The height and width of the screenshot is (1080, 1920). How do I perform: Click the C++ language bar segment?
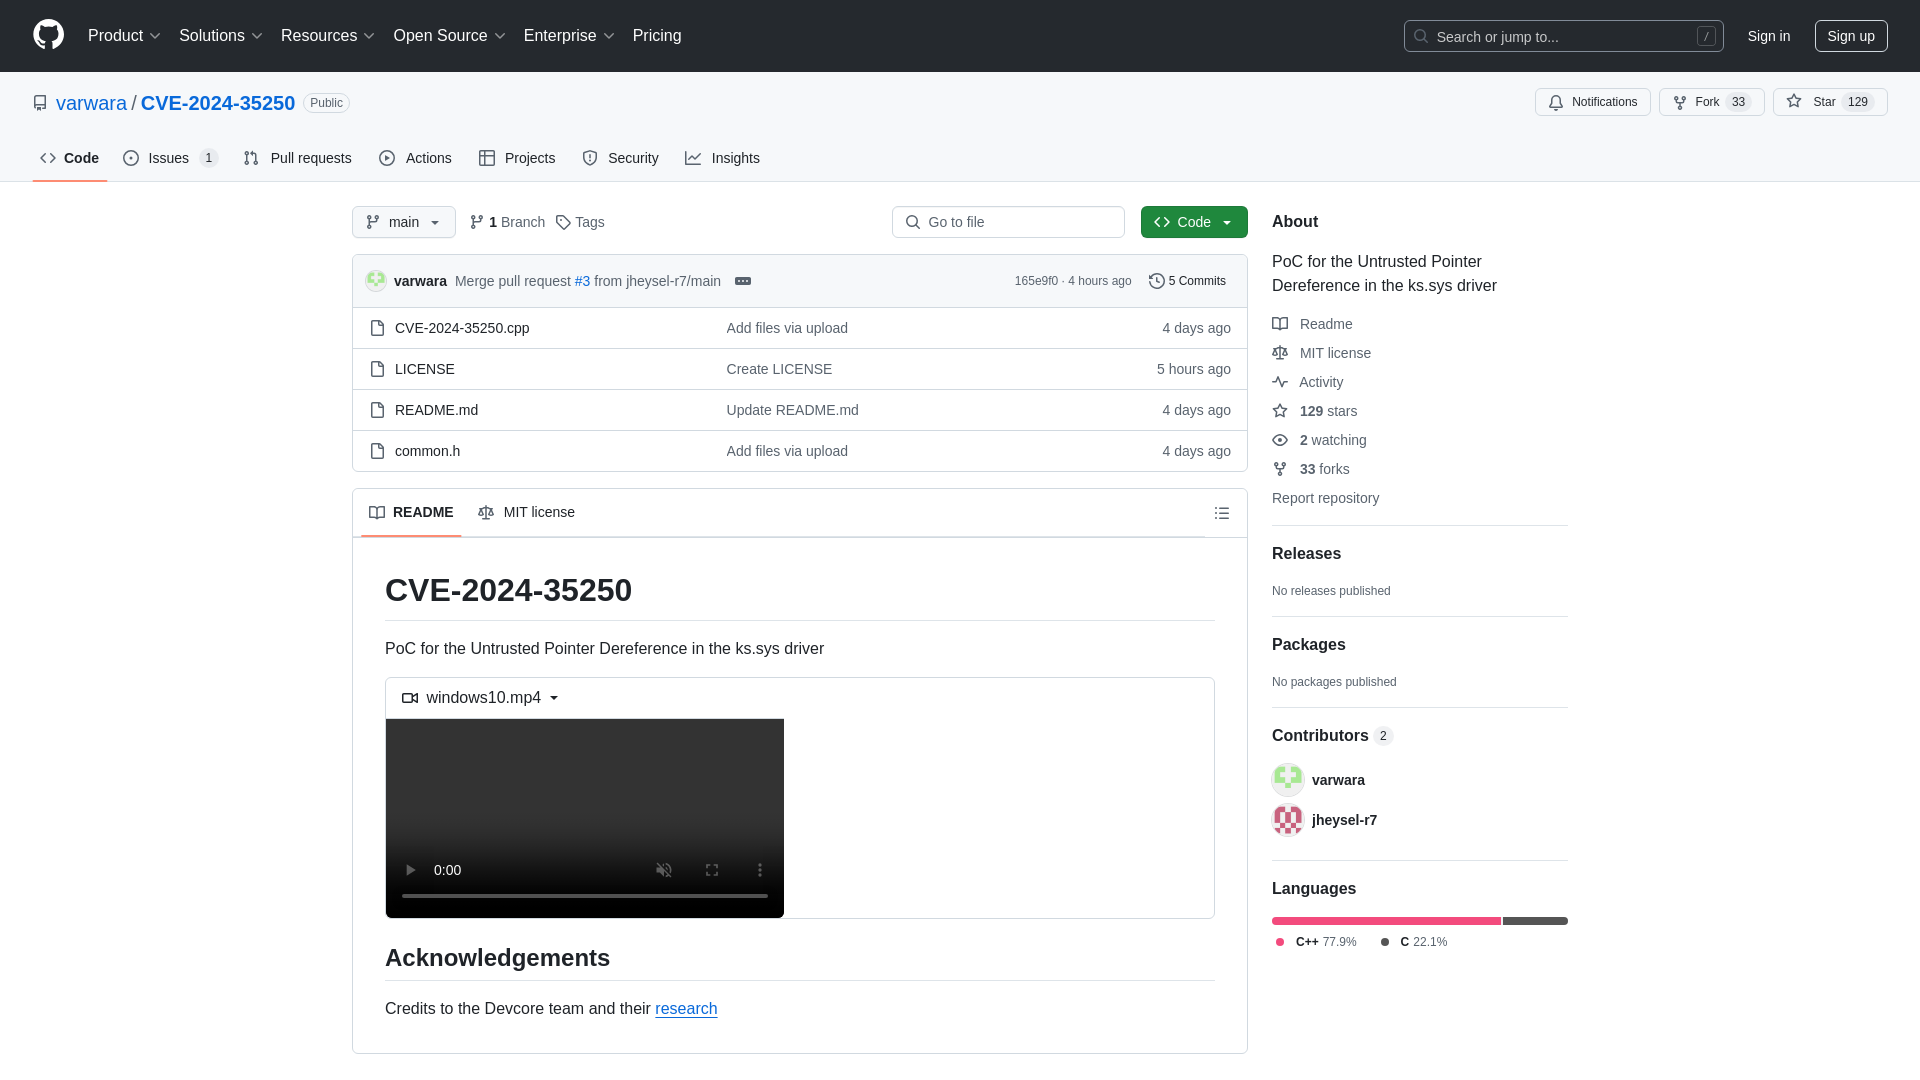pyautogui.click(x=1385, y=920)
